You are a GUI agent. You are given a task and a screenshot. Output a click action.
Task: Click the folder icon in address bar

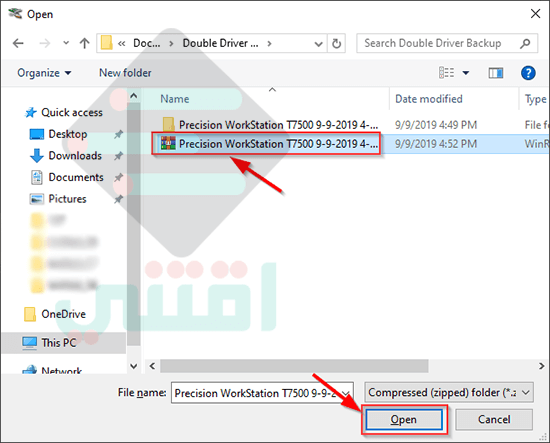(x=107, y=43)
